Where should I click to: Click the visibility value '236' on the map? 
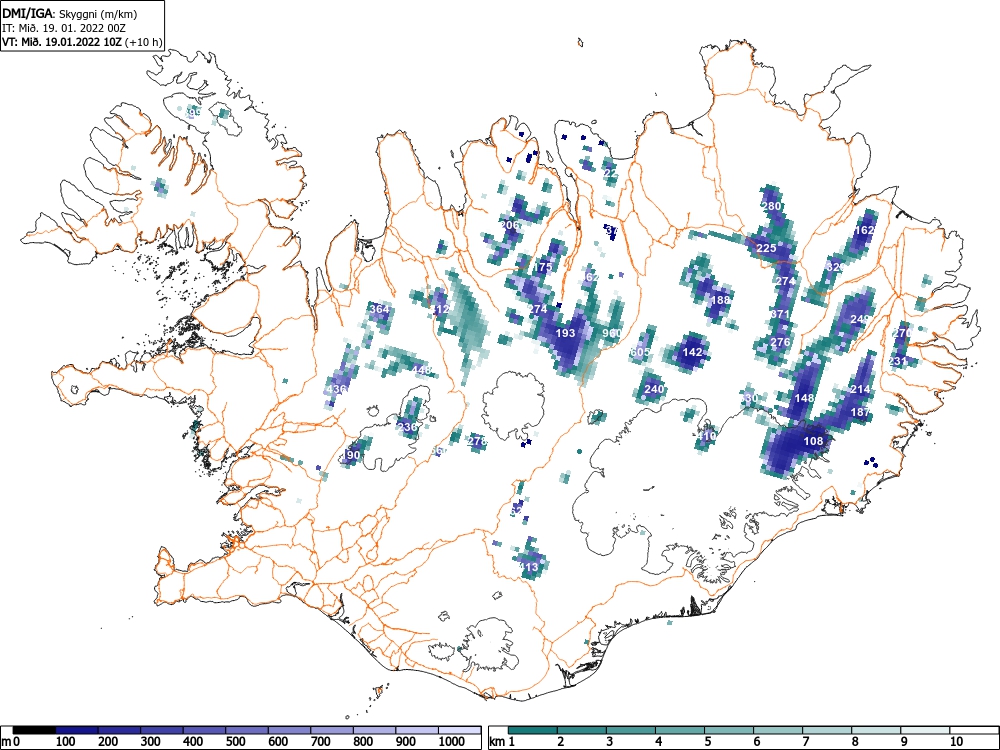point(407,427)
